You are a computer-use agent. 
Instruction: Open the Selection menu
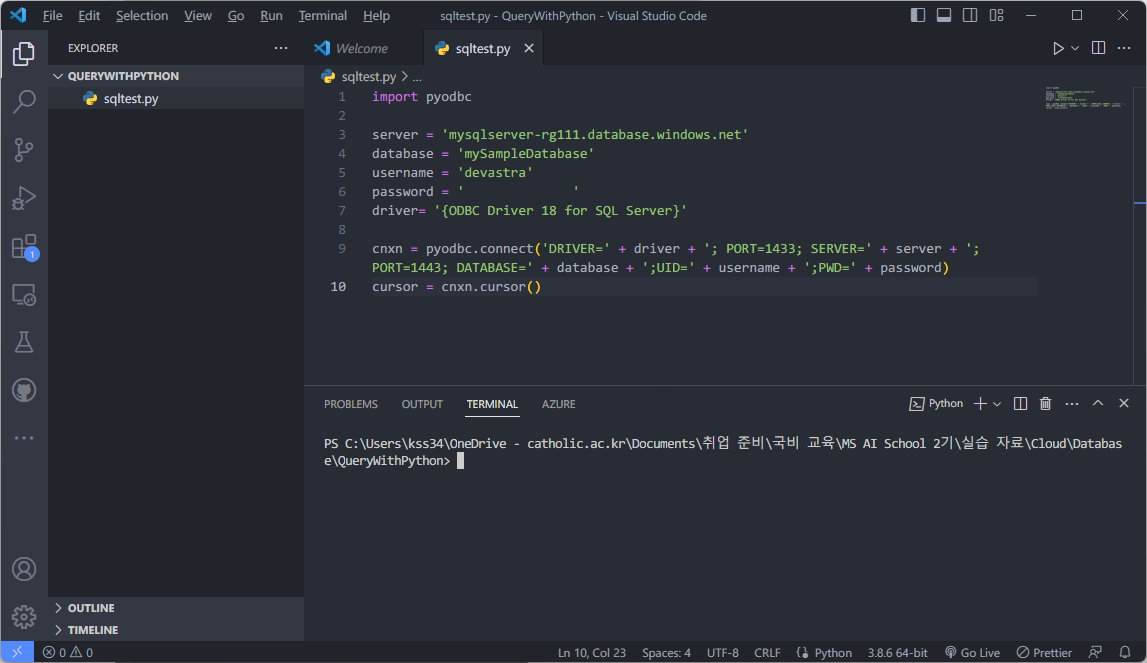pos(142,15)
